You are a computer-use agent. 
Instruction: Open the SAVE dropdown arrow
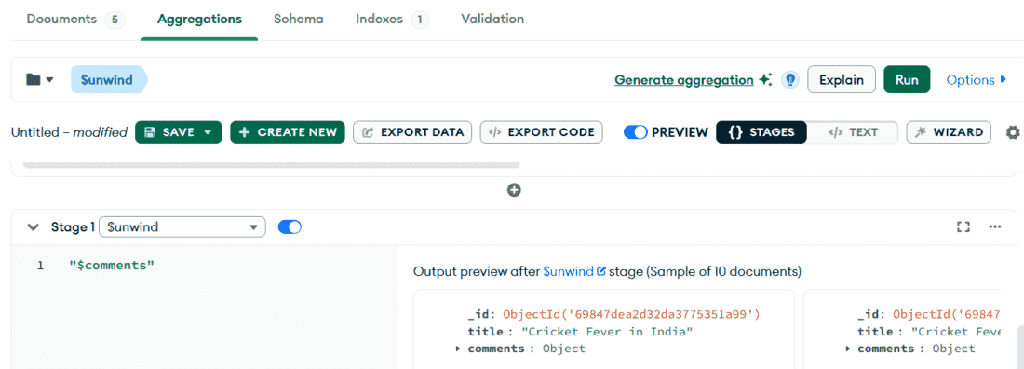point(208,133)
